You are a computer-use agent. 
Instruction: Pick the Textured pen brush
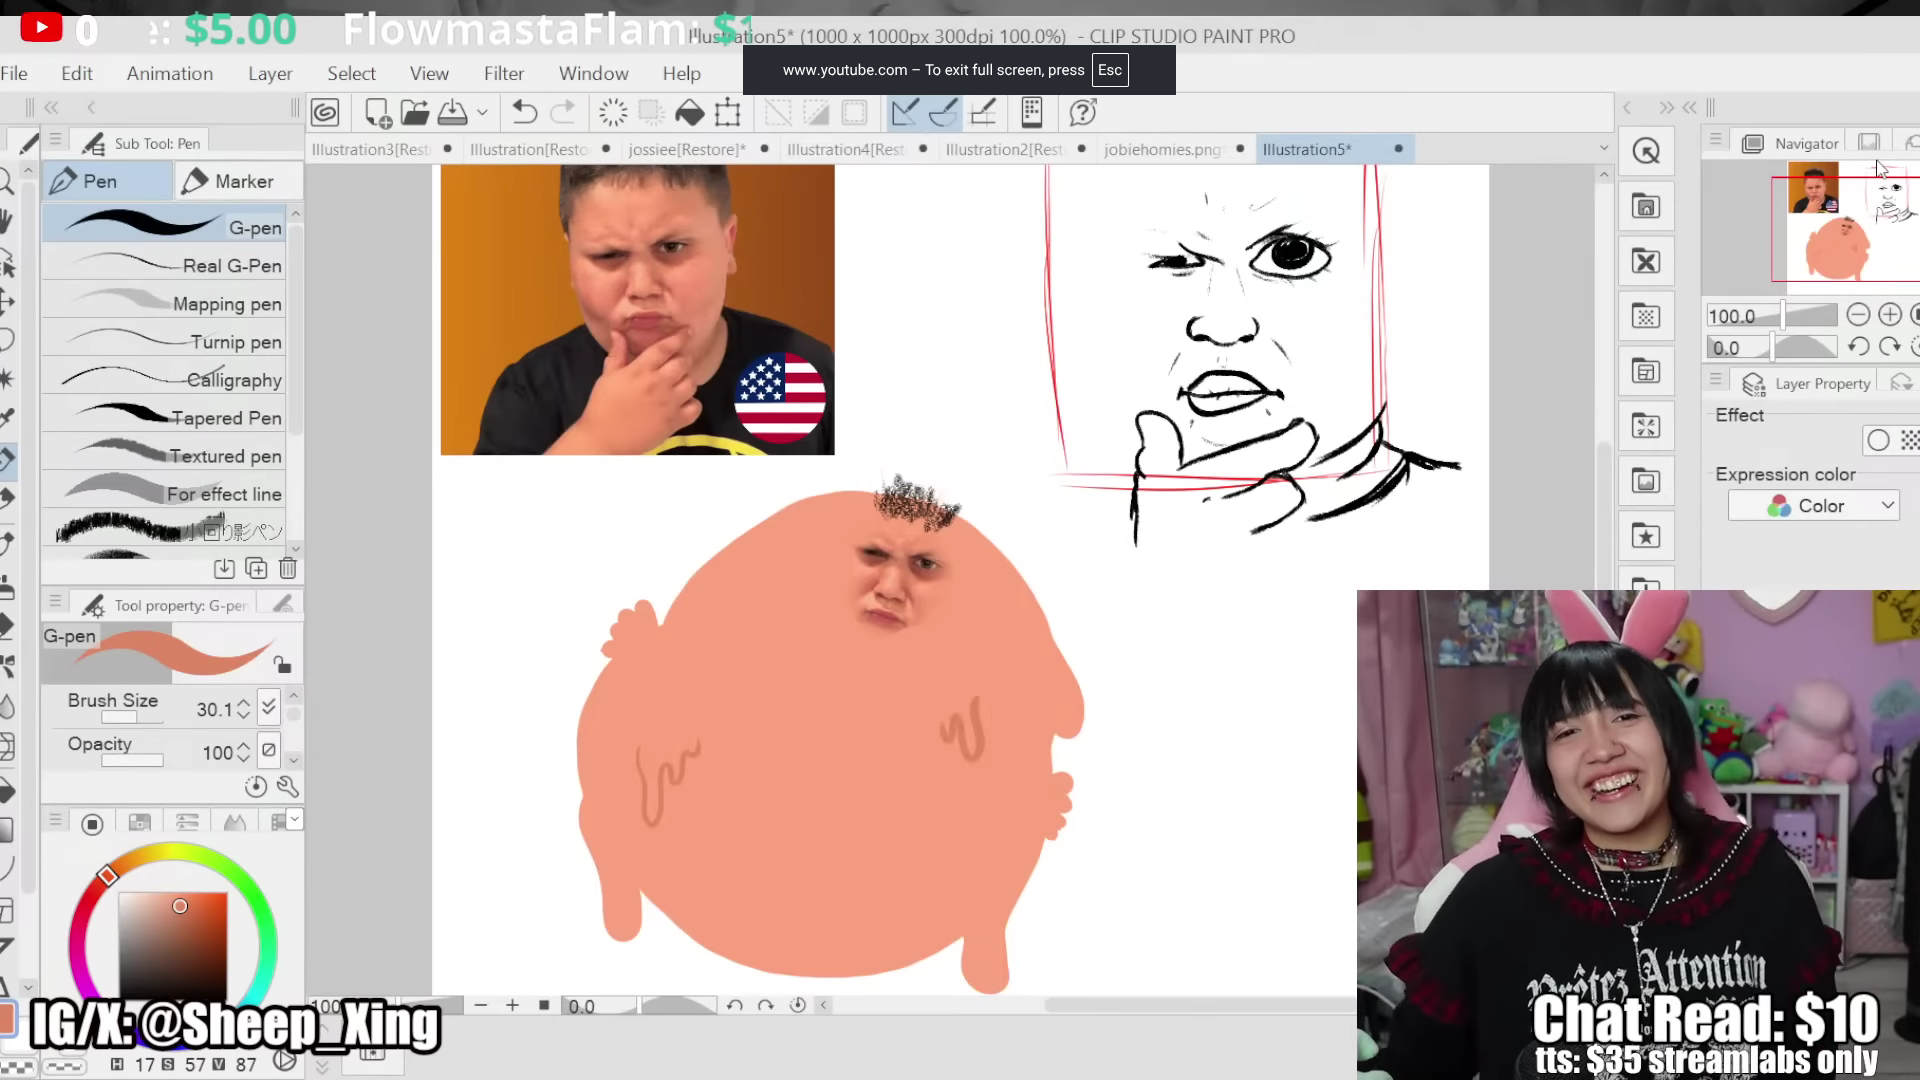pos(166,455)
